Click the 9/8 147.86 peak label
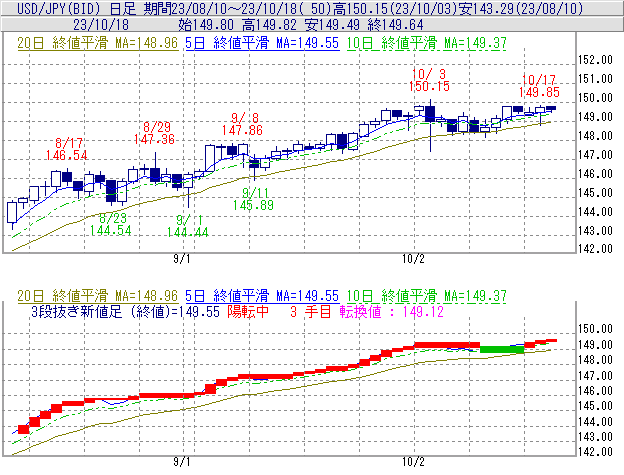Screen dimensions: 624x475 (x=242, y=124)
